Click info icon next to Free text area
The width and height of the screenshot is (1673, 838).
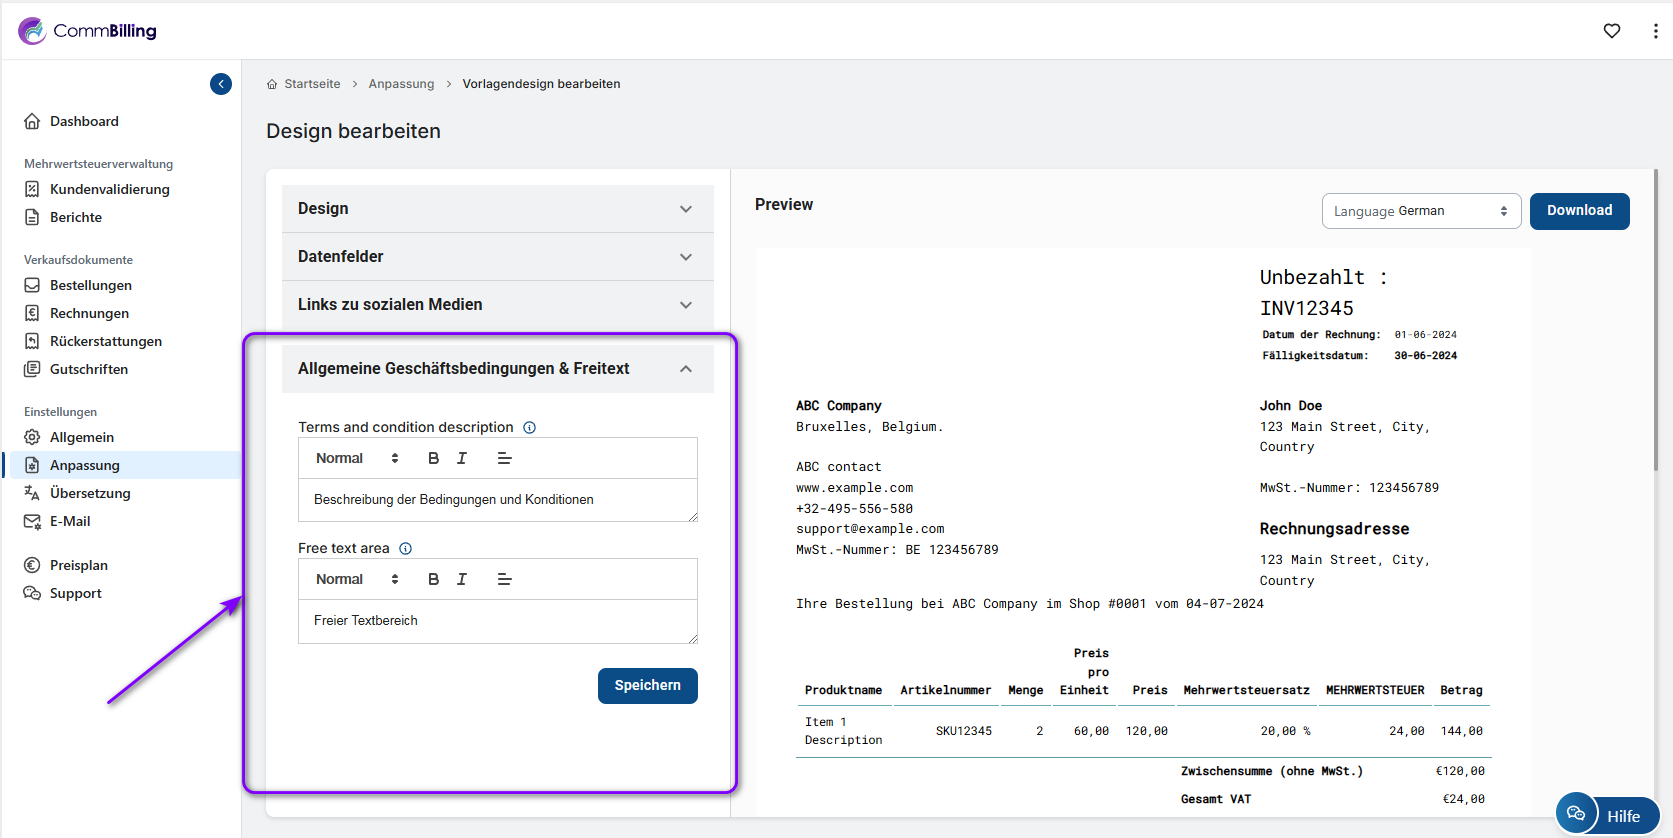coord(405,548)
